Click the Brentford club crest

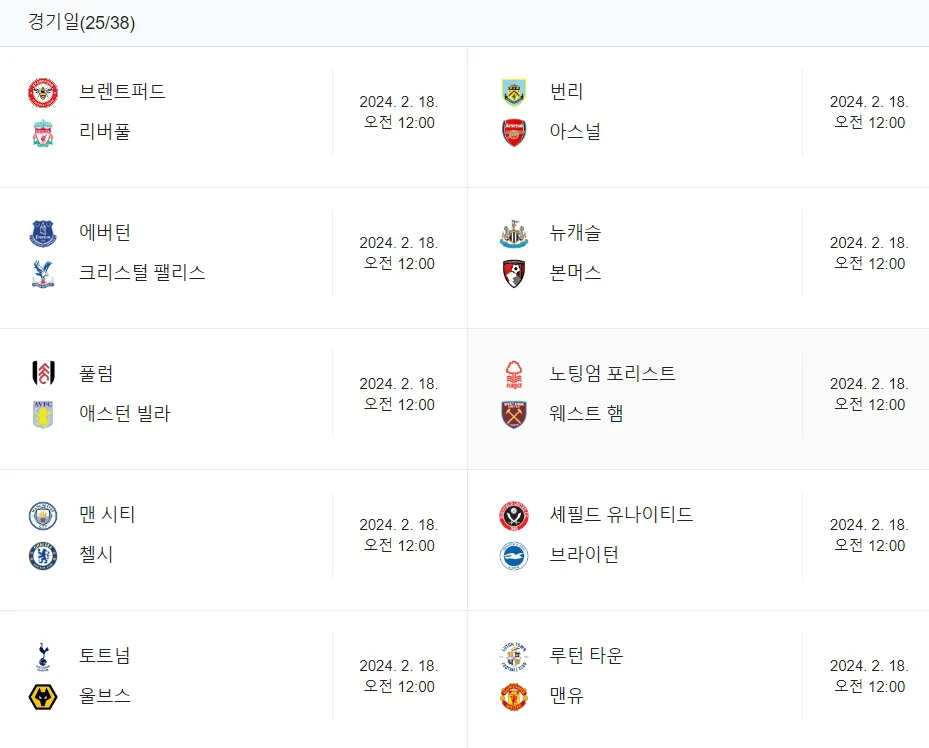pyautogui.click(x=43, y=92)
